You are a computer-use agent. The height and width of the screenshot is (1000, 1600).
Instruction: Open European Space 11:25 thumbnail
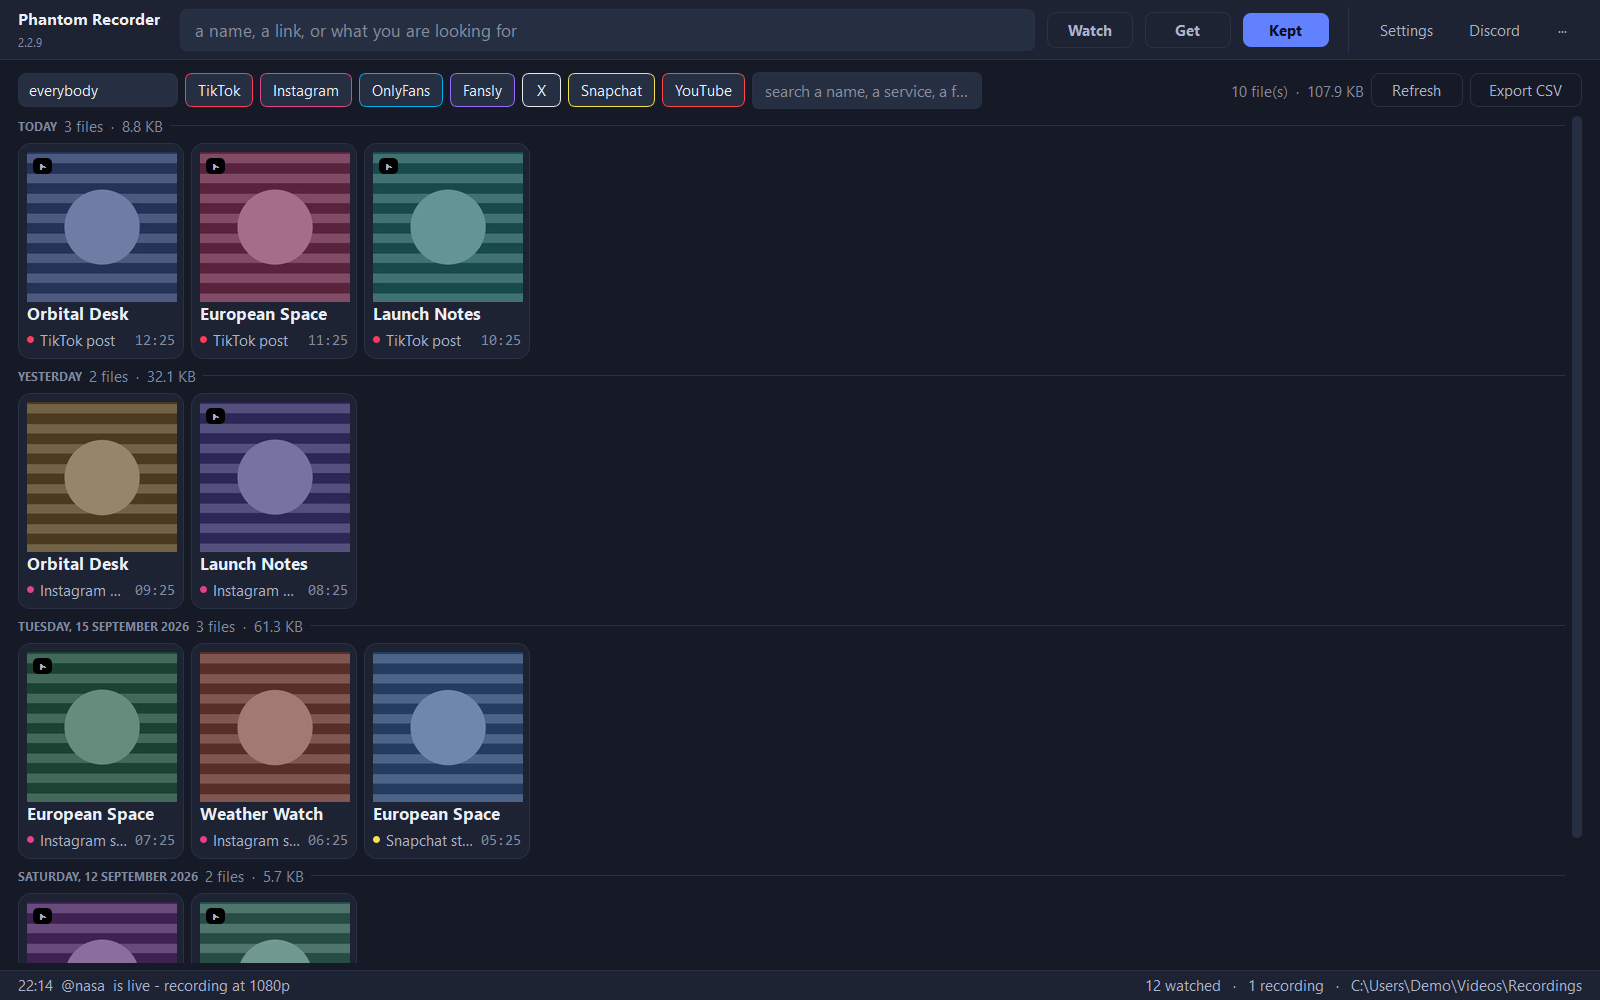[x=275, y=227]
